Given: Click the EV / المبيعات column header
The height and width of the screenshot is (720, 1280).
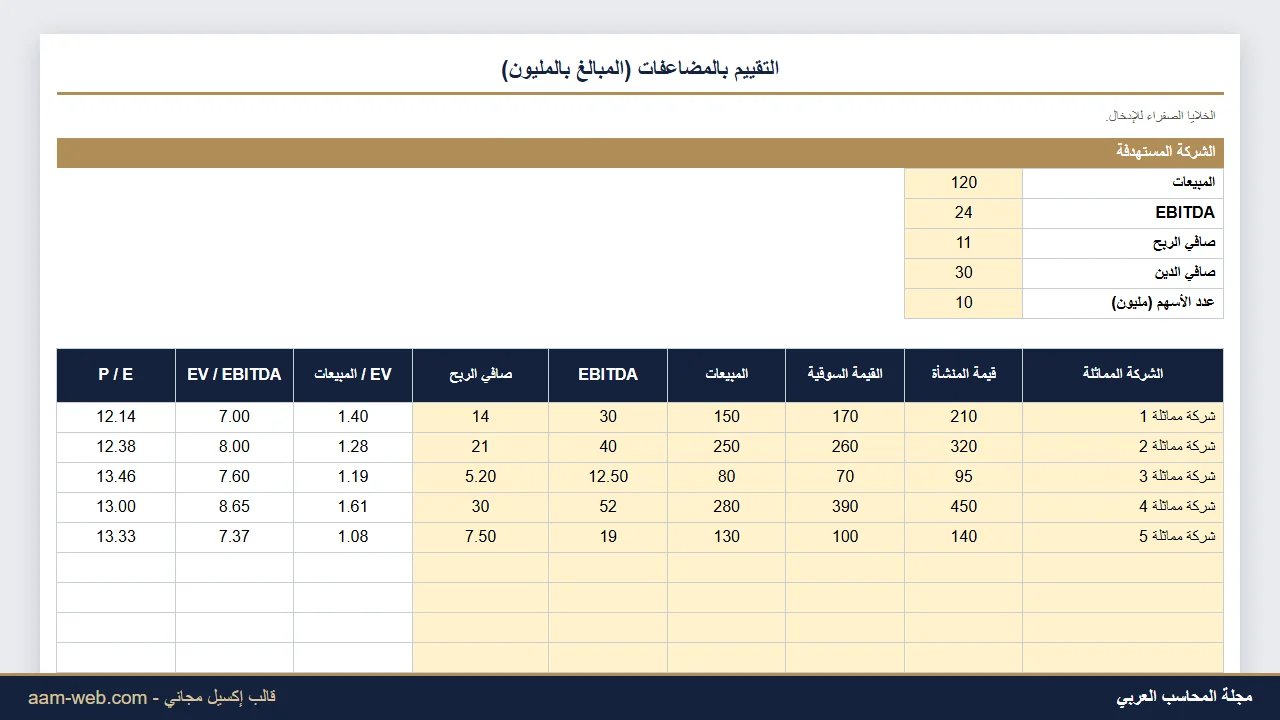Looking at the screenshot, I should tap(353, 375).
